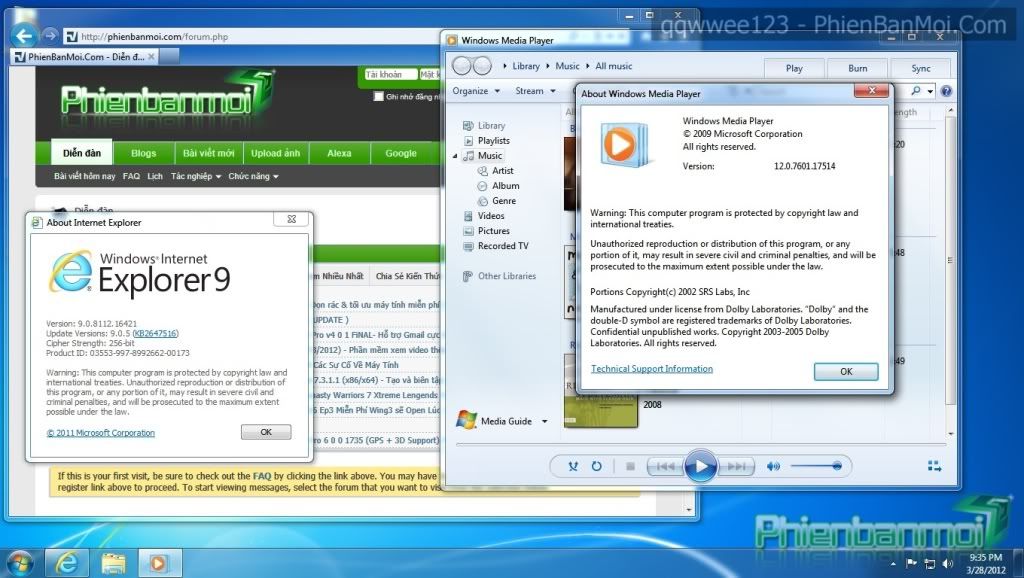Open the Google tab on the forum

click(400, 153)
